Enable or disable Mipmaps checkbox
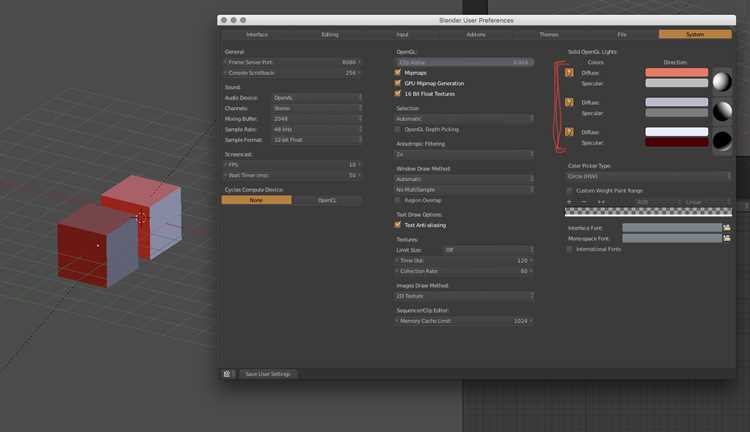Viewport: 750px width, 432px height. pyautogui.click(x=397, y=72)
